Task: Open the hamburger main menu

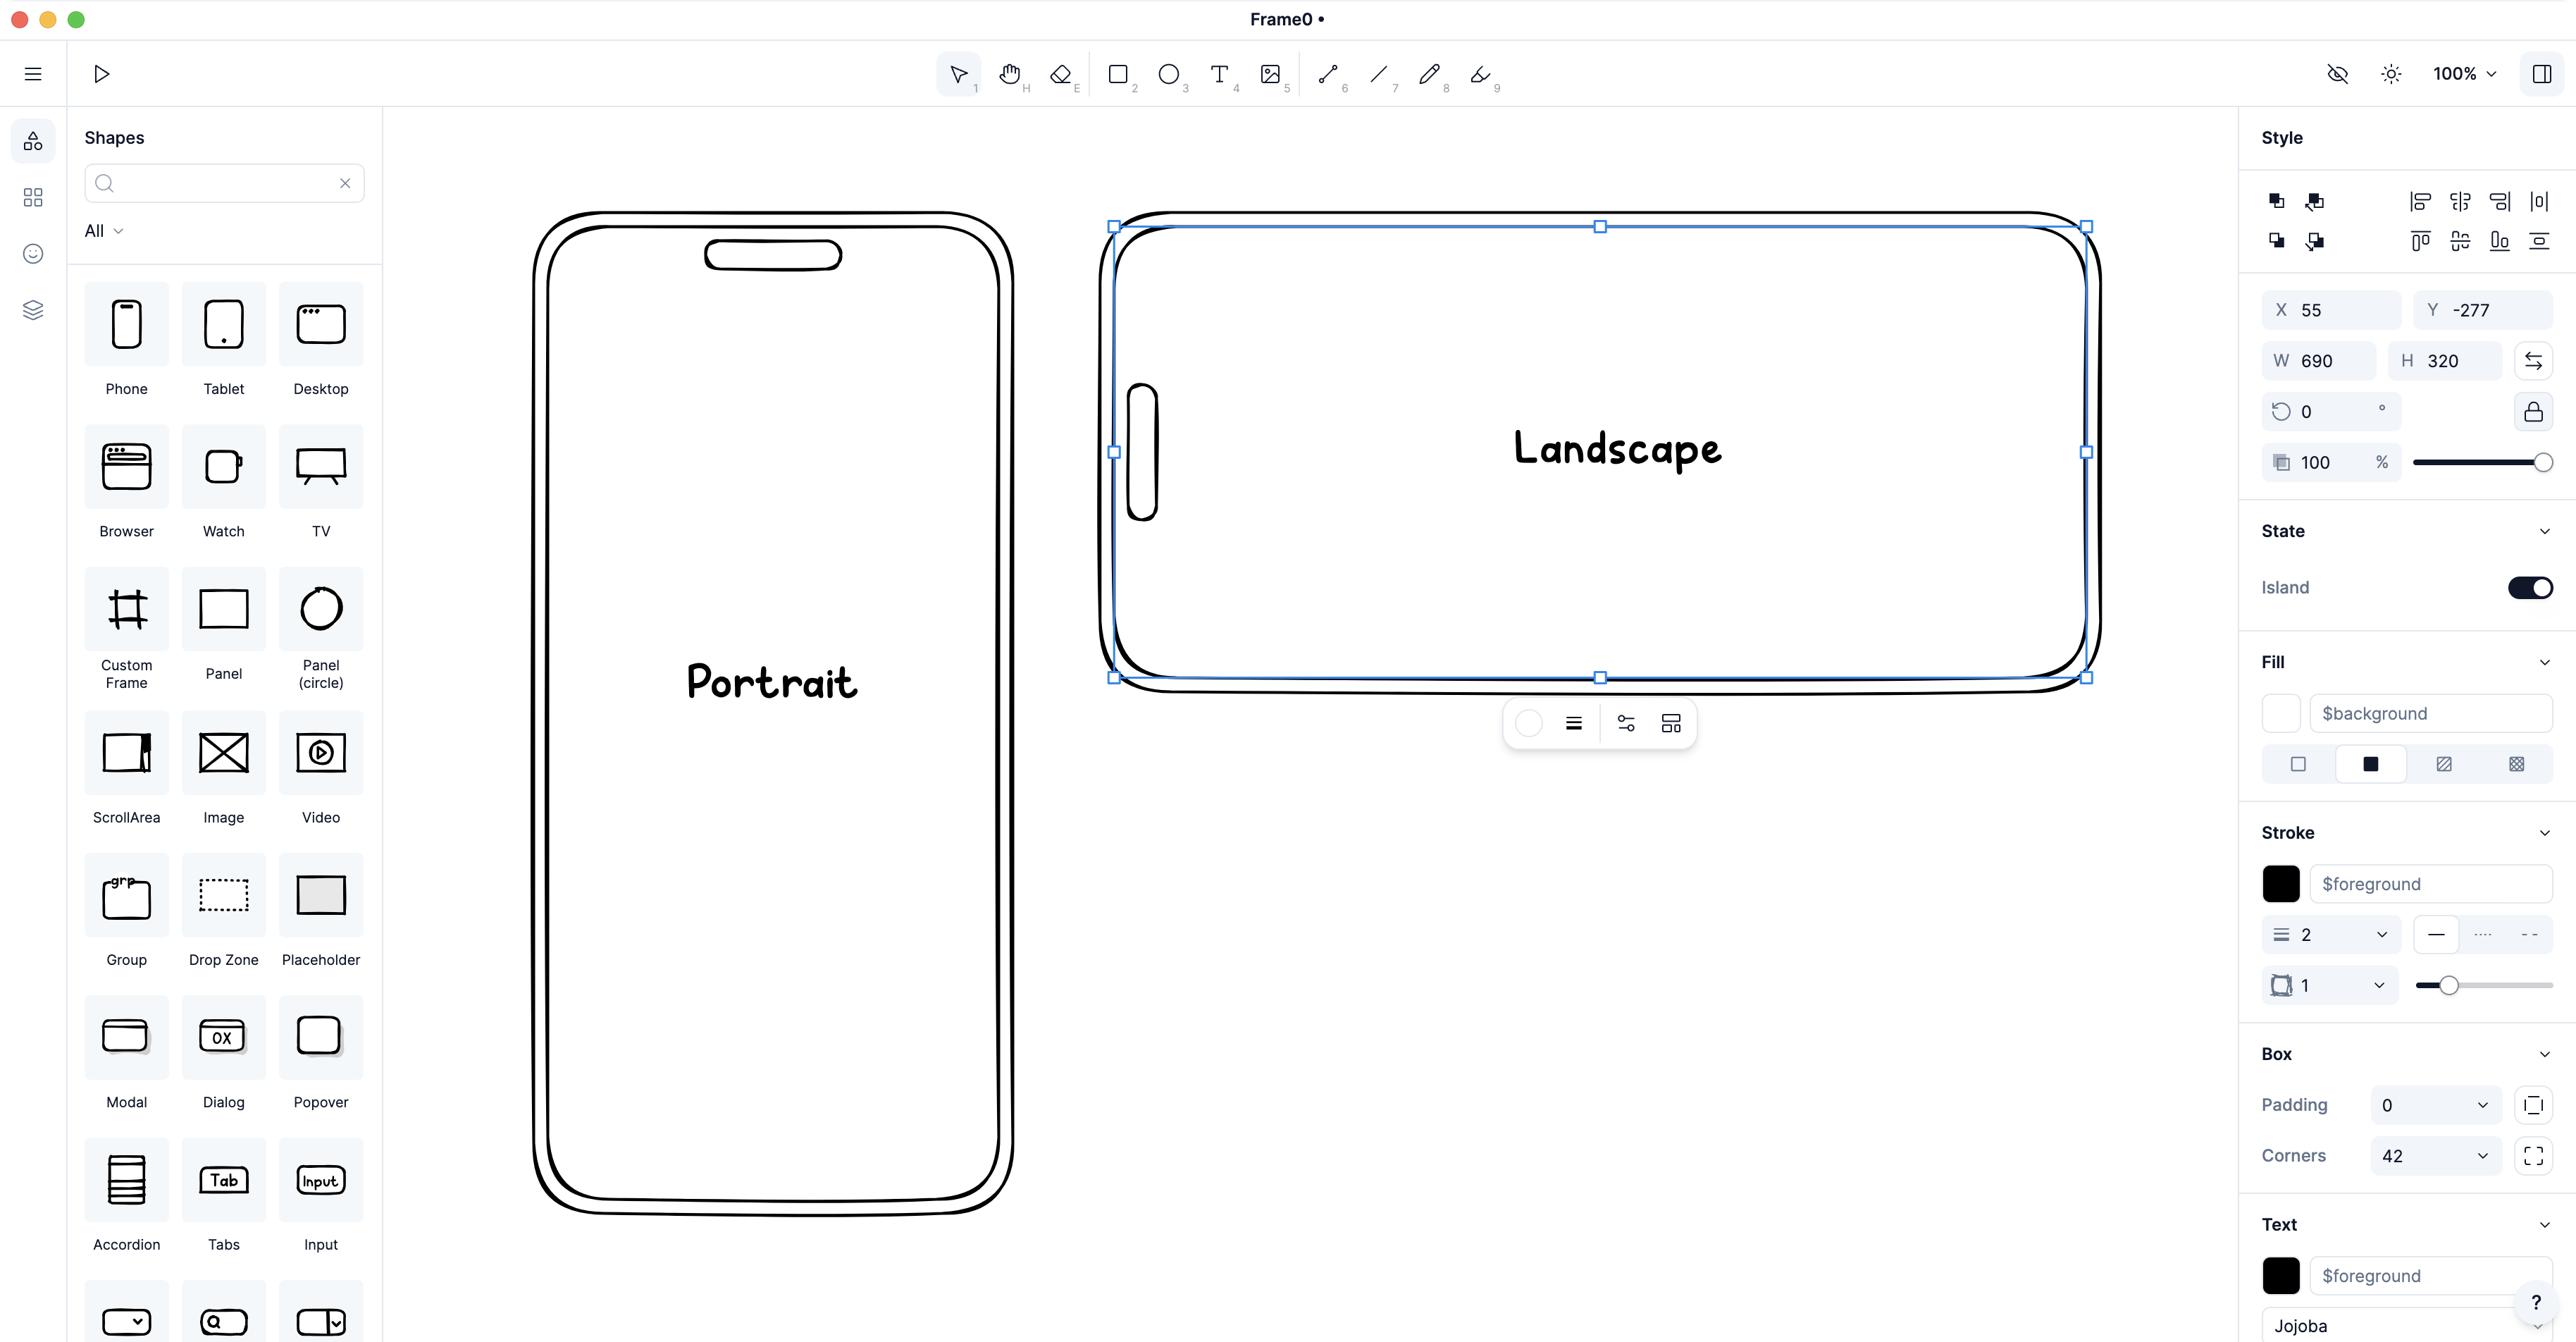Action: tap(33, 74)
